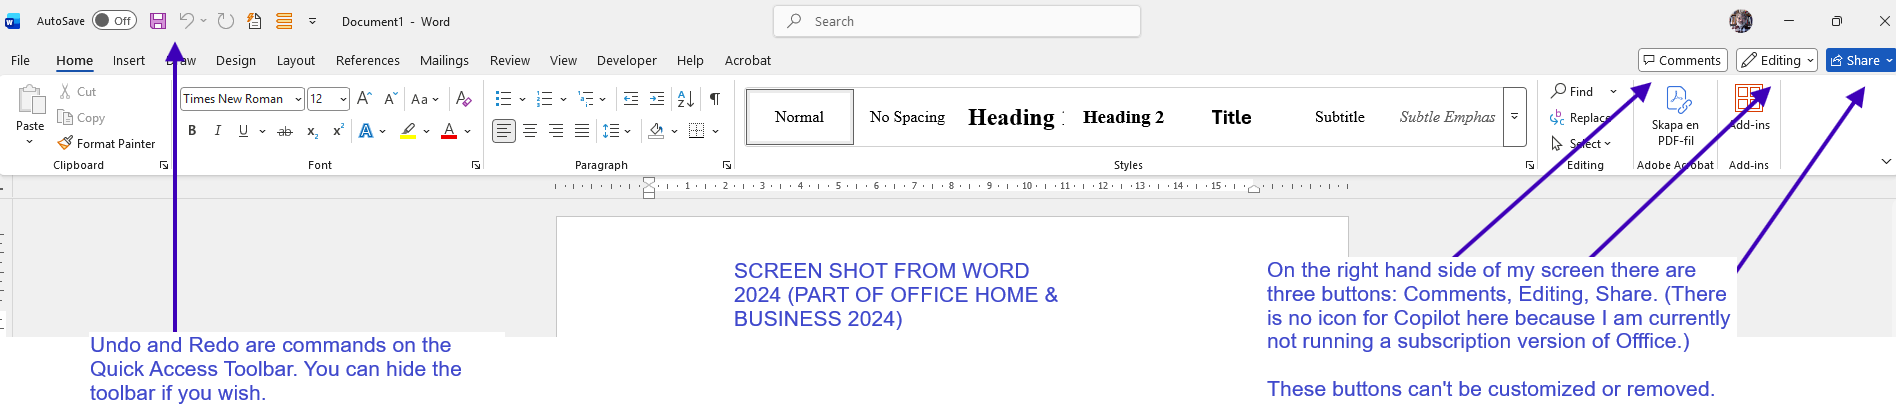Click the Text Effects blue A icon
Viewport: 1896px width, 411px height.
click(x=366, y=131)
